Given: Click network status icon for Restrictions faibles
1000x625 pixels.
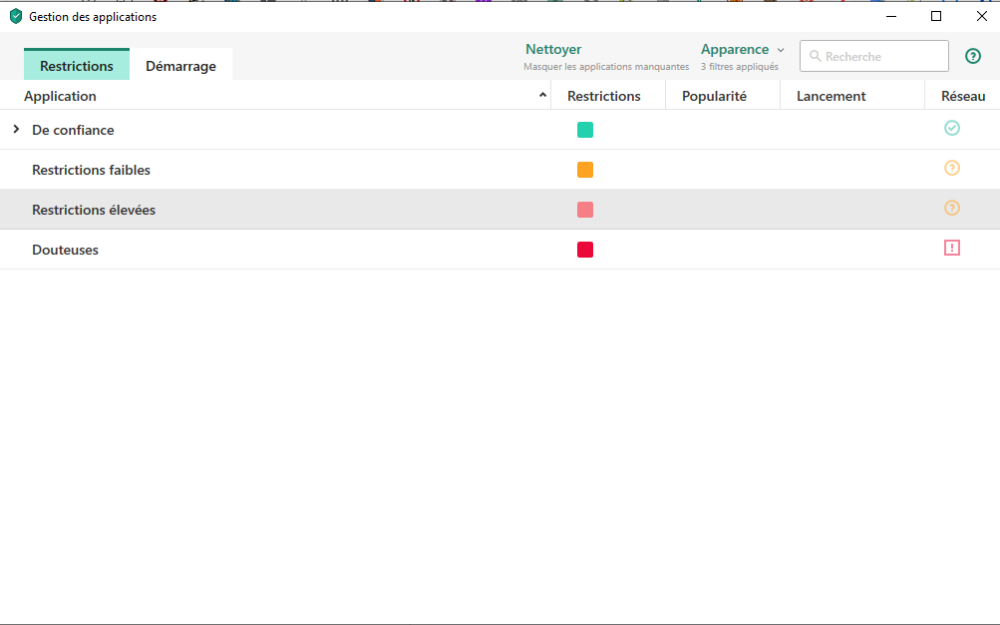Looking at the screenshot, I should [952, 168].
